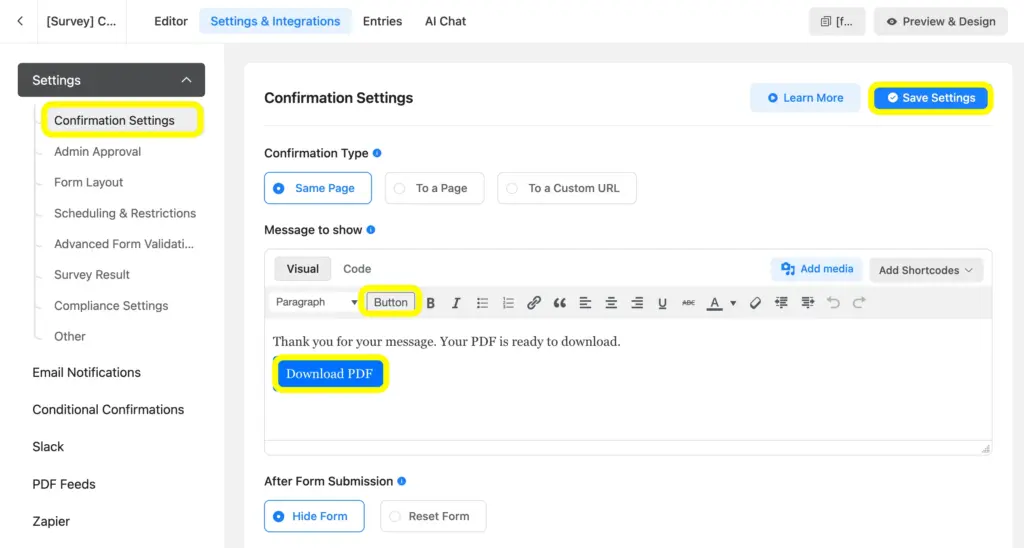Select Hide Form after submission

click(x=314, y=516)
